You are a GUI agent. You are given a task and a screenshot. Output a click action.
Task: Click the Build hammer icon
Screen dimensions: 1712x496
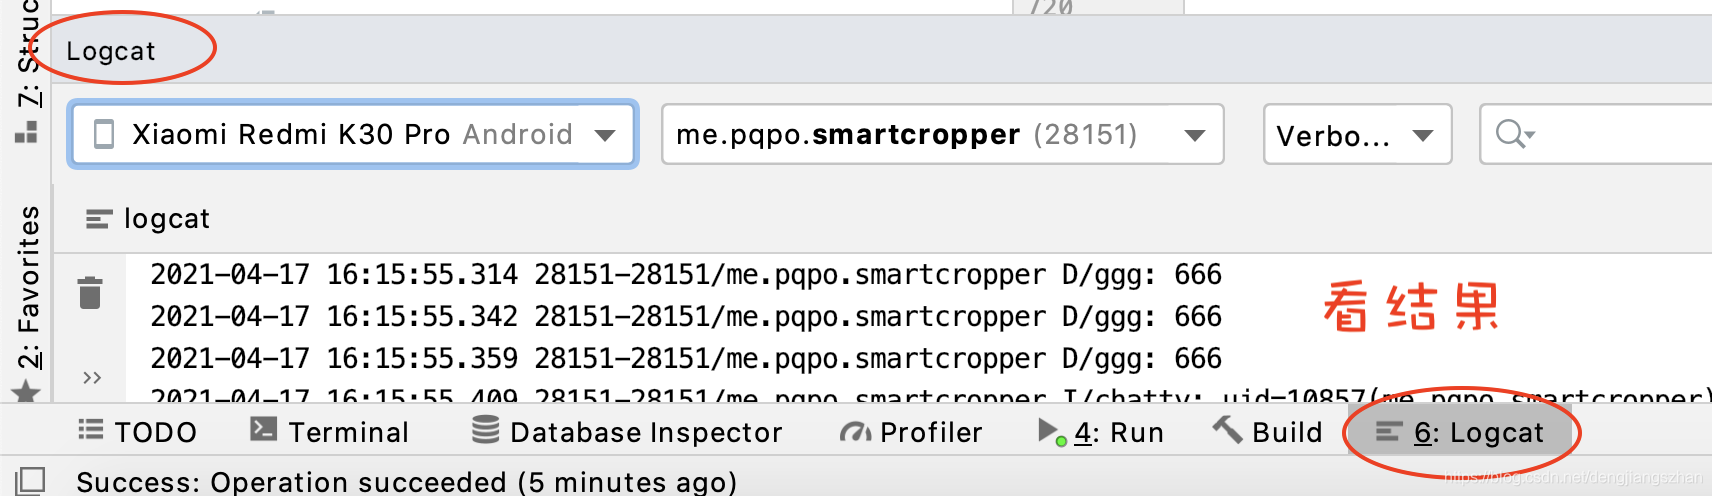1226,429
